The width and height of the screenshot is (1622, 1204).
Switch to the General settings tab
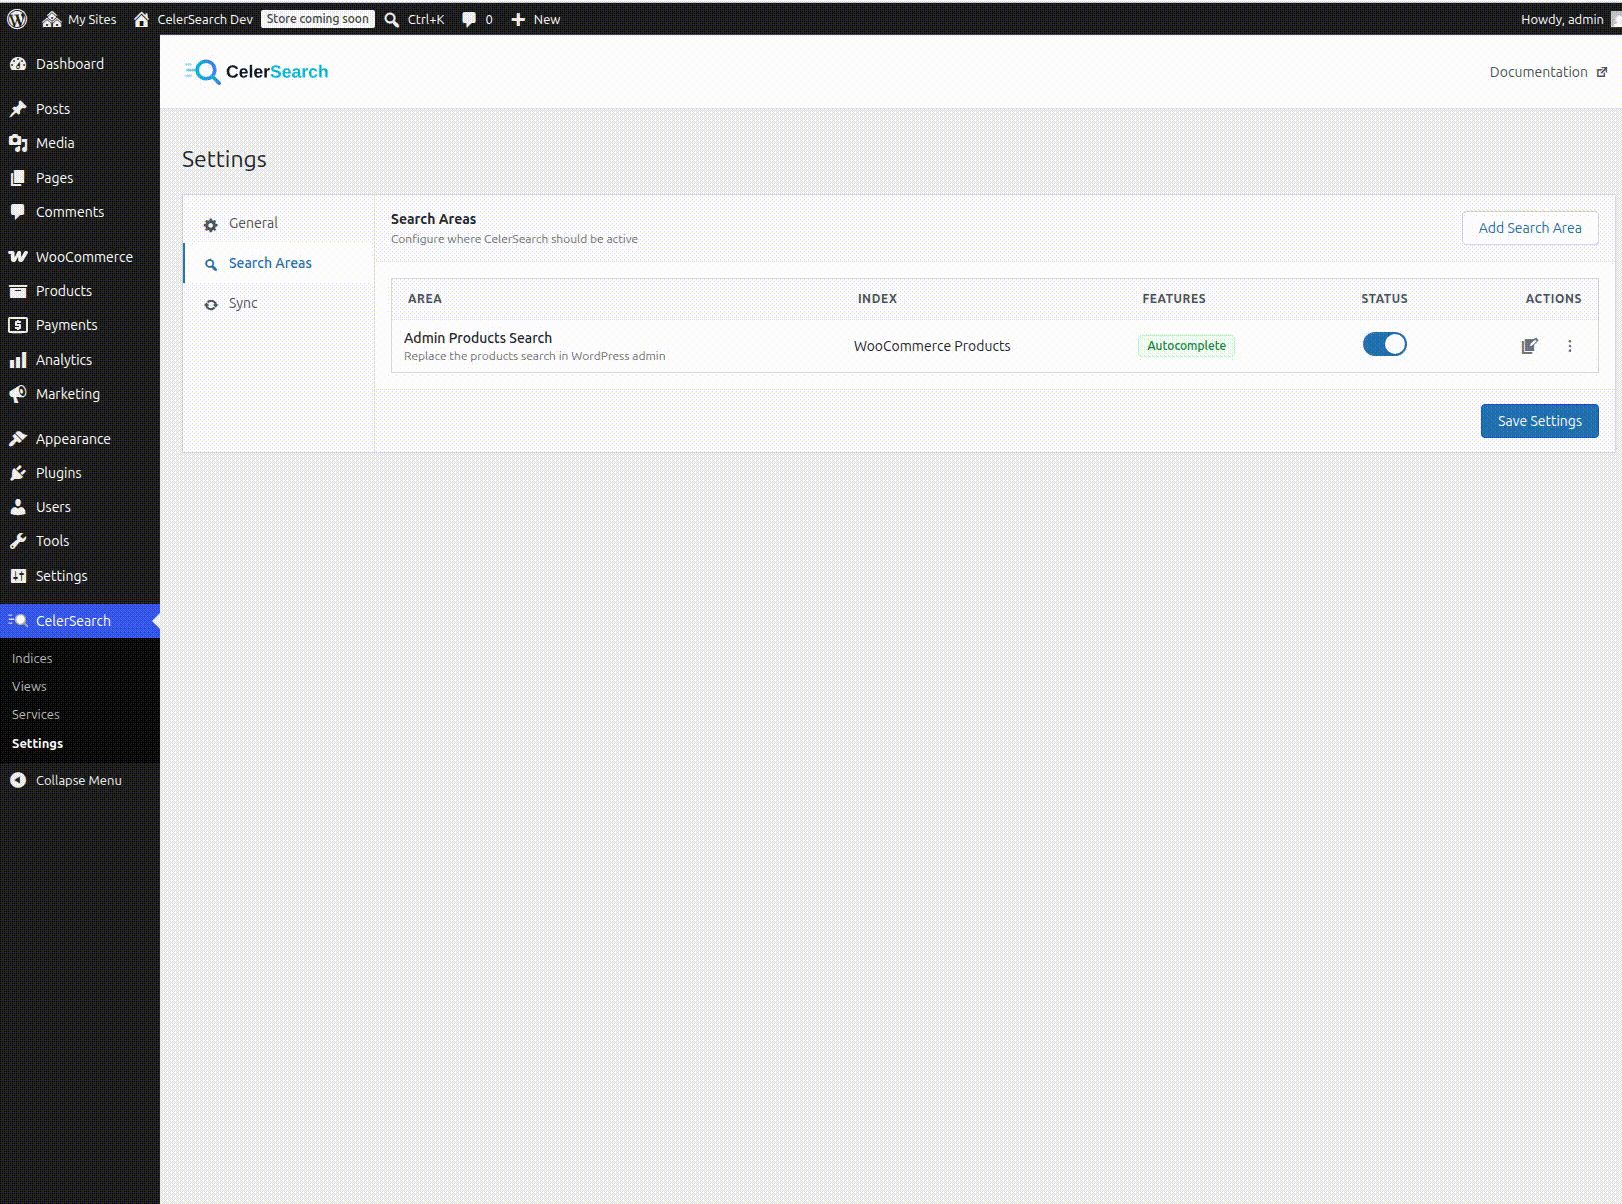(x=279, y=223)
